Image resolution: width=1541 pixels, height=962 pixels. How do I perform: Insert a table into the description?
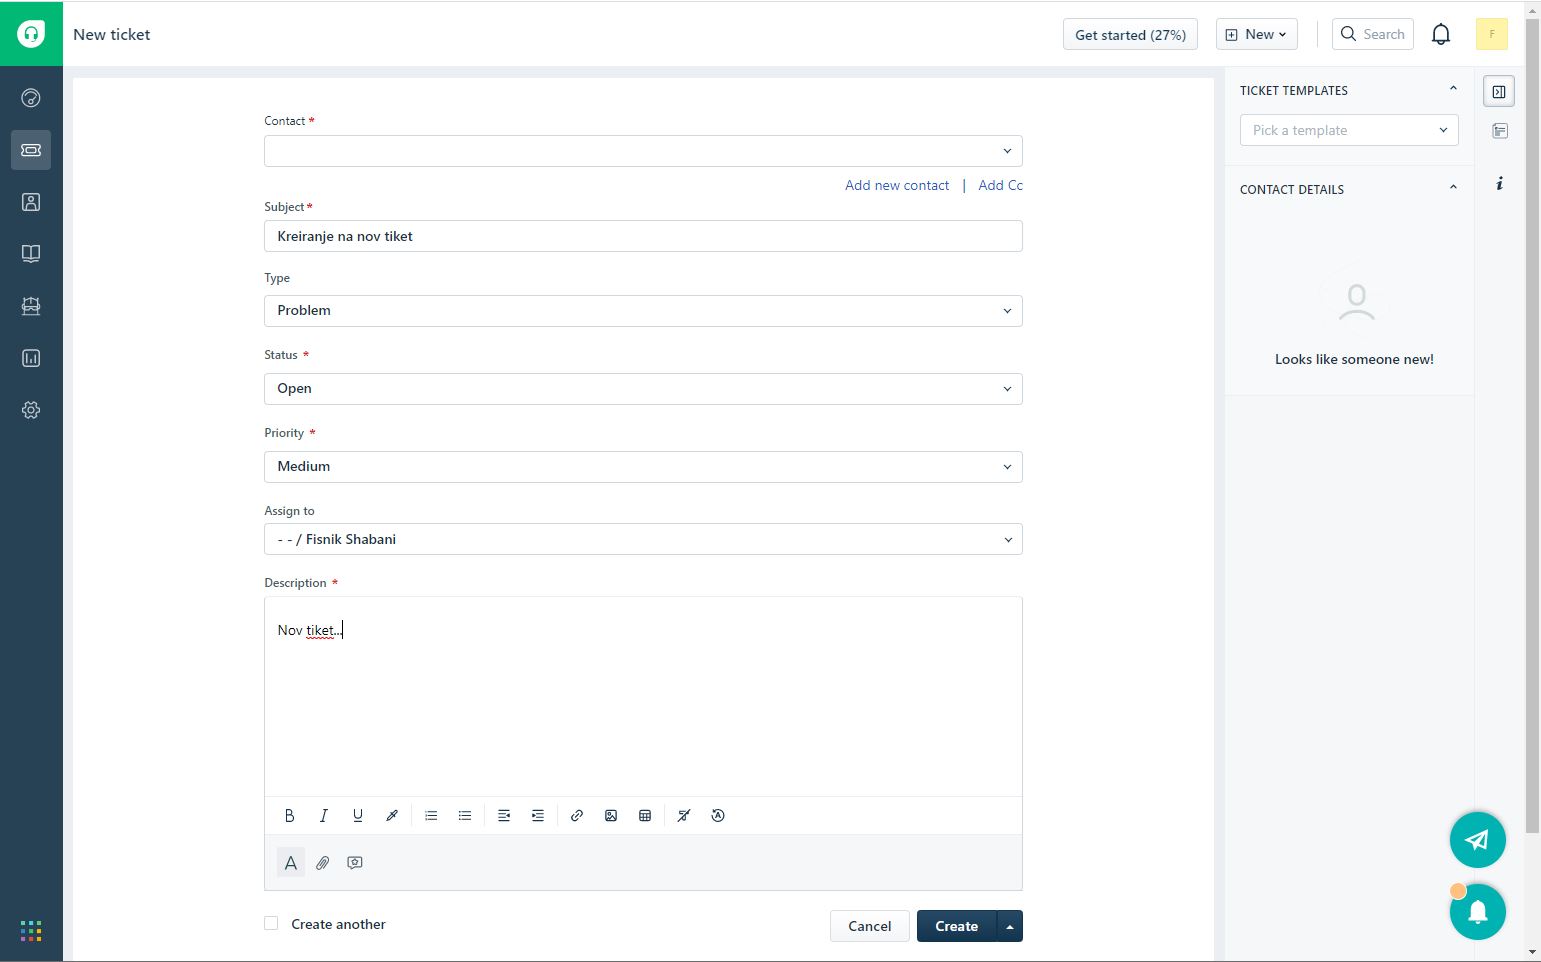(x=645, y=816)
